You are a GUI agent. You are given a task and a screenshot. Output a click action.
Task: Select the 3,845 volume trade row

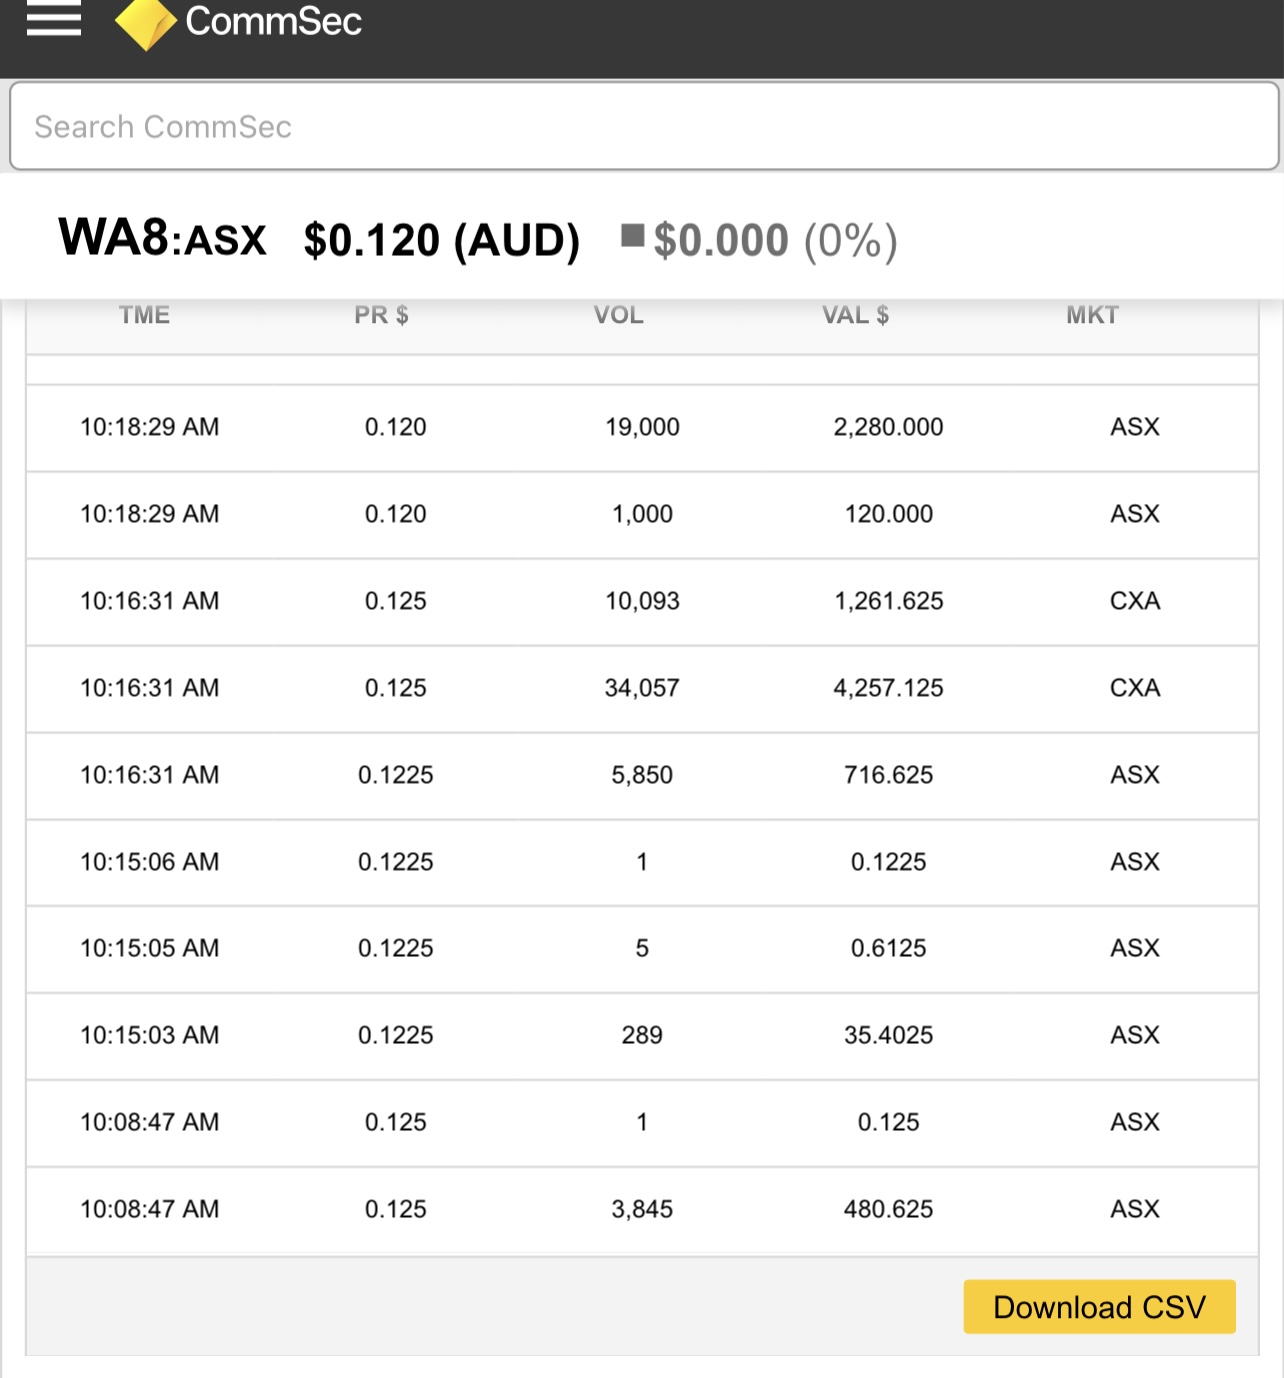pyautogui.click(x=642, y=1210)
